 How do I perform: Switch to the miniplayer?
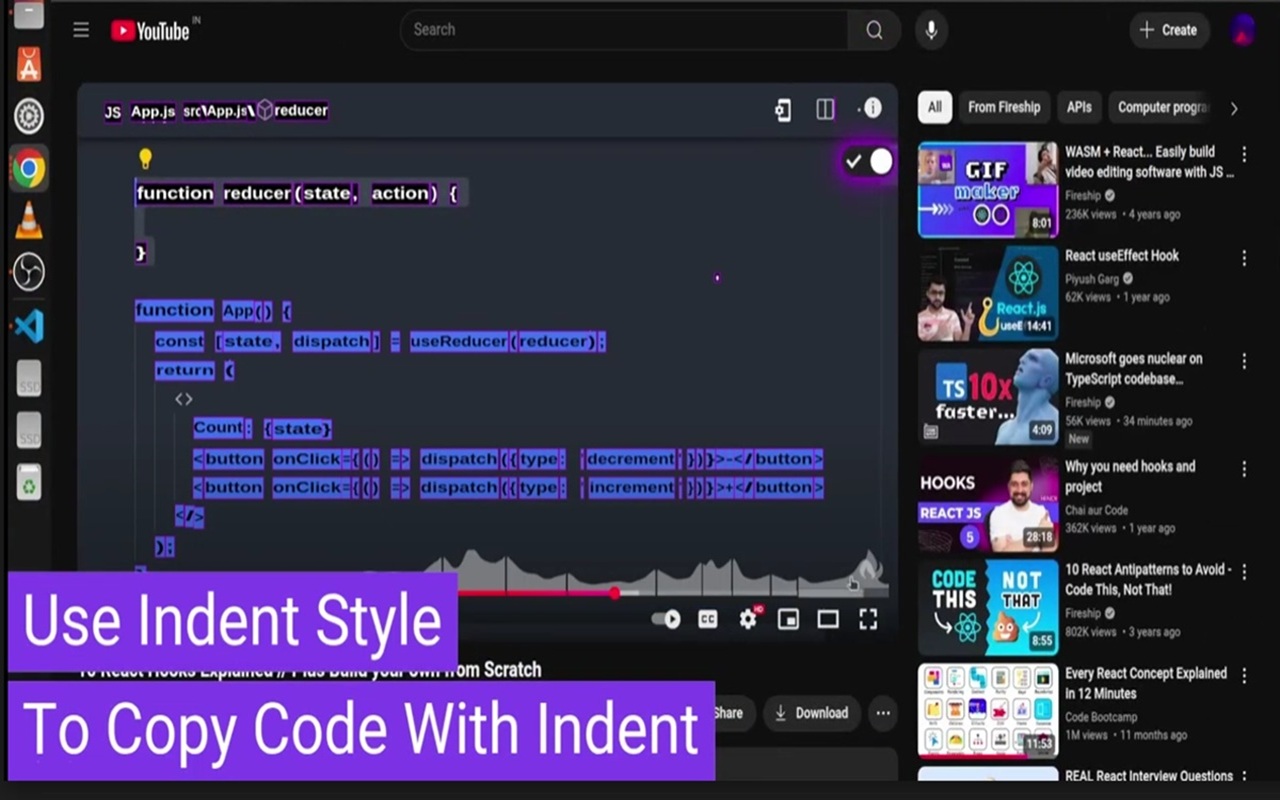pos(788,620)
